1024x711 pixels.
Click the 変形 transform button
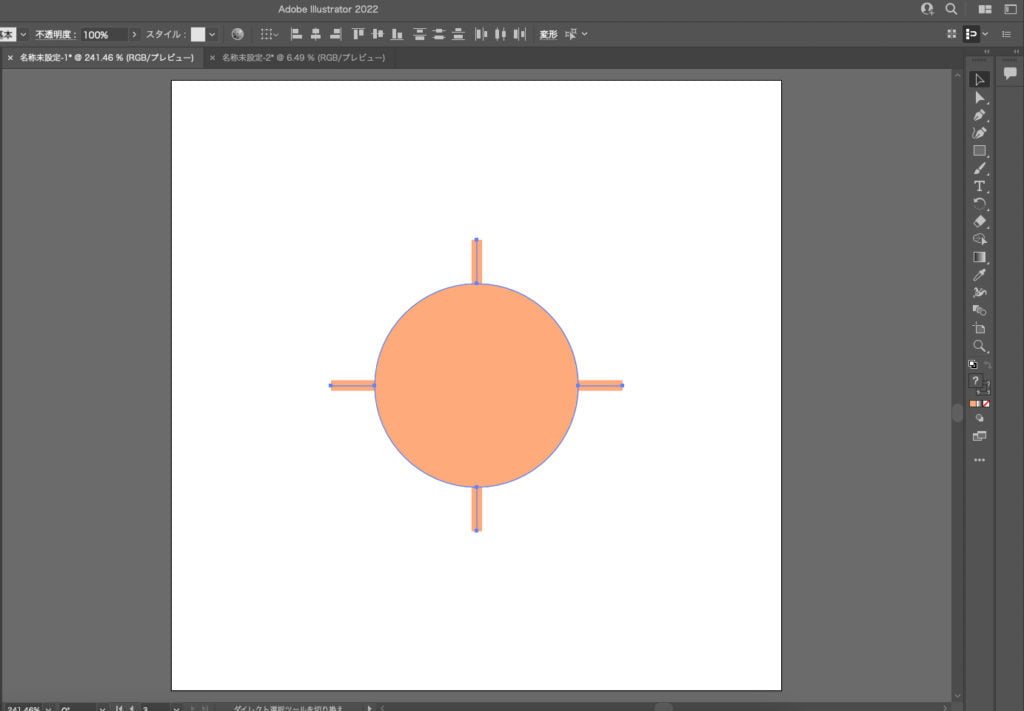pyautogui.click(x=548, y=34)
